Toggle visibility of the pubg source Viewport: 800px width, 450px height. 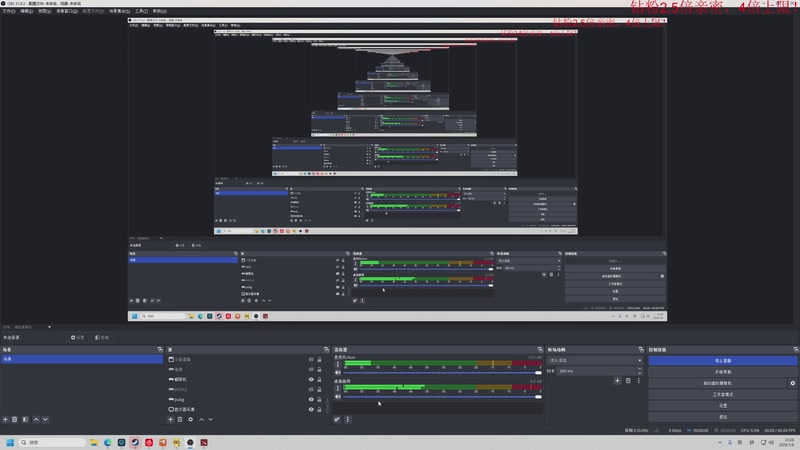point(311,399)
